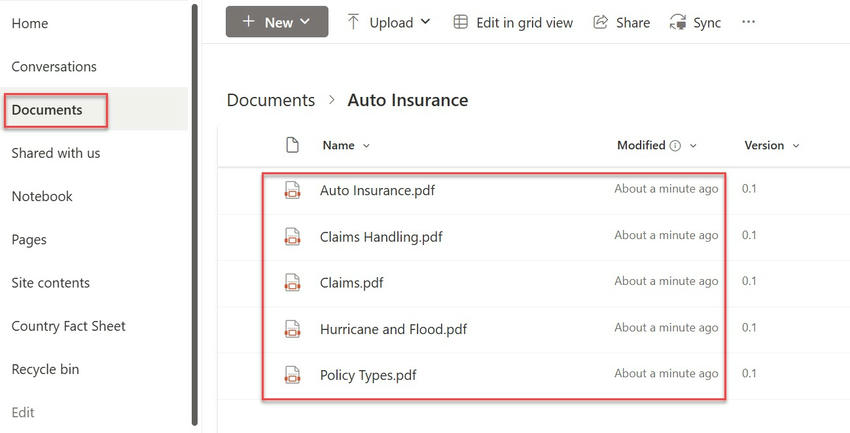Click the Auto Insurance breadcrumb
This screenshot has width=850, height=433.
click(x=408, y=100)
